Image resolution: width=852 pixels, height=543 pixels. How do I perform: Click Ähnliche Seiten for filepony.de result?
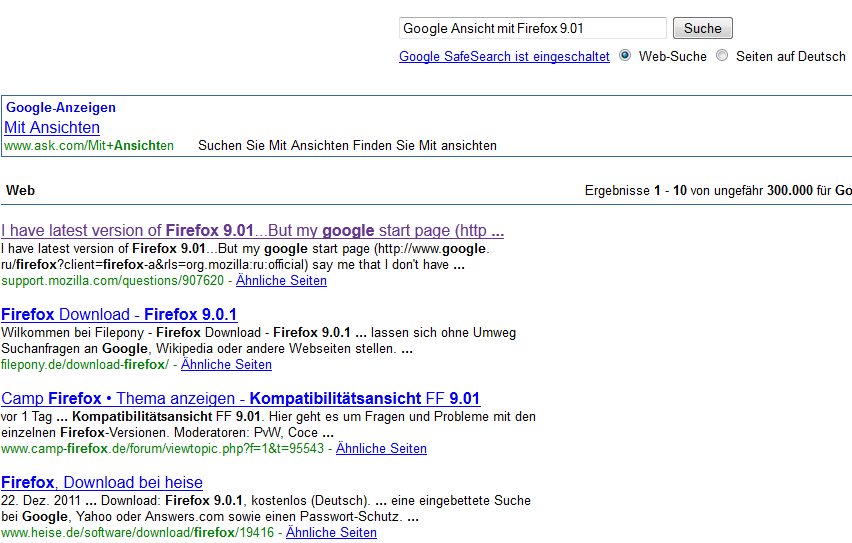[226, 365]
